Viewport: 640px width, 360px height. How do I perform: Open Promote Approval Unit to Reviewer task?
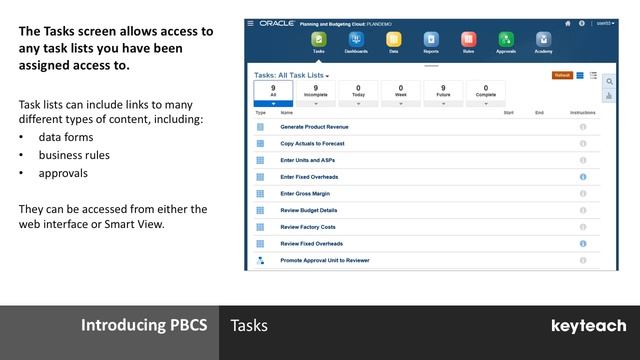pyautogui.click(x=324, y=260)
